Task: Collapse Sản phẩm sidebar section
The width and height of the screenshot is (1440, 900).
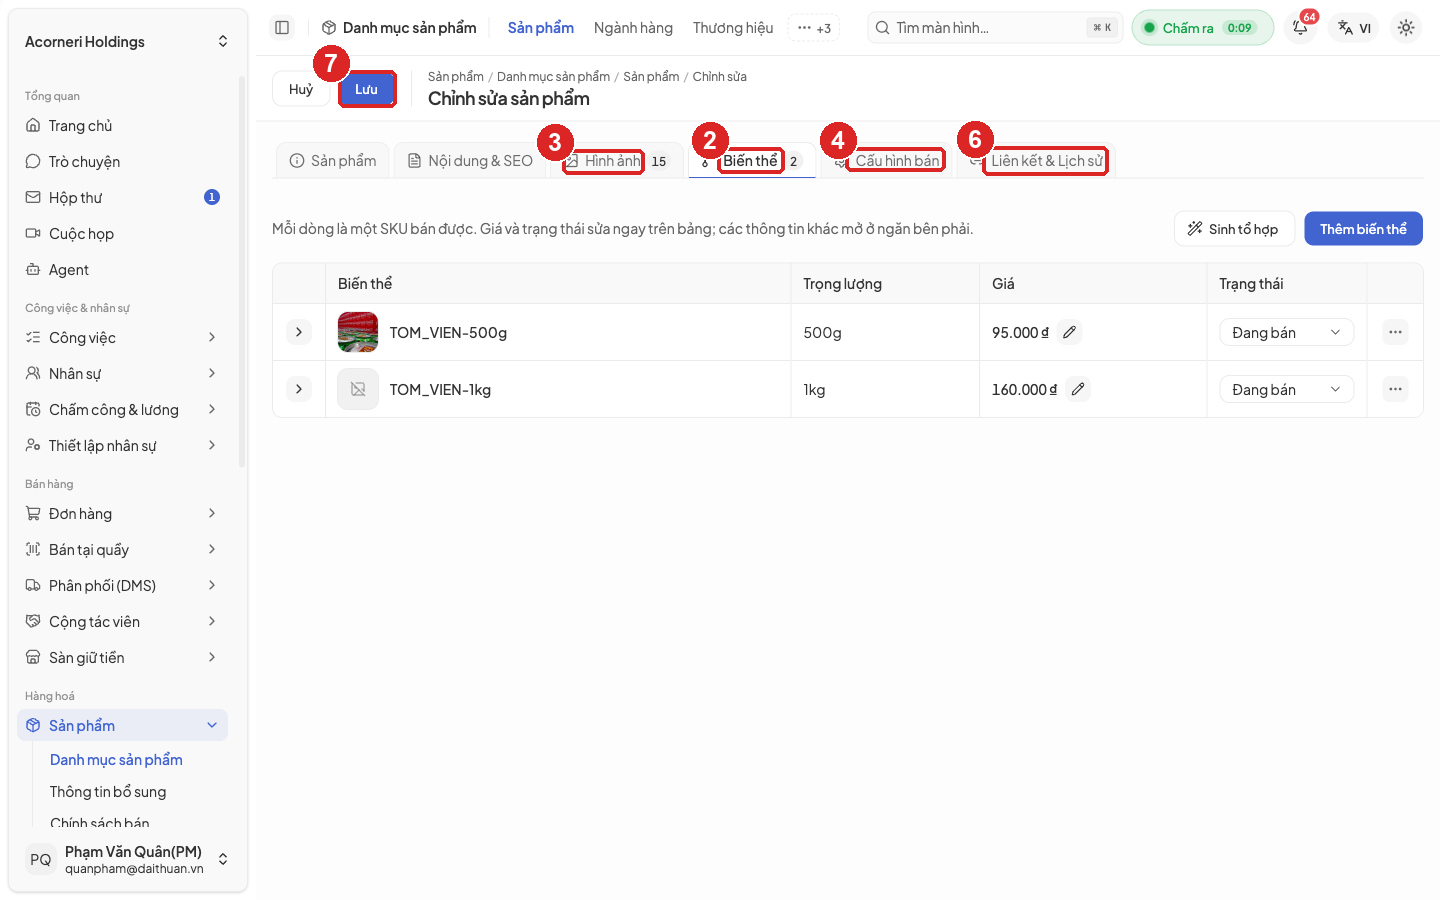Action: pos(122,726)
